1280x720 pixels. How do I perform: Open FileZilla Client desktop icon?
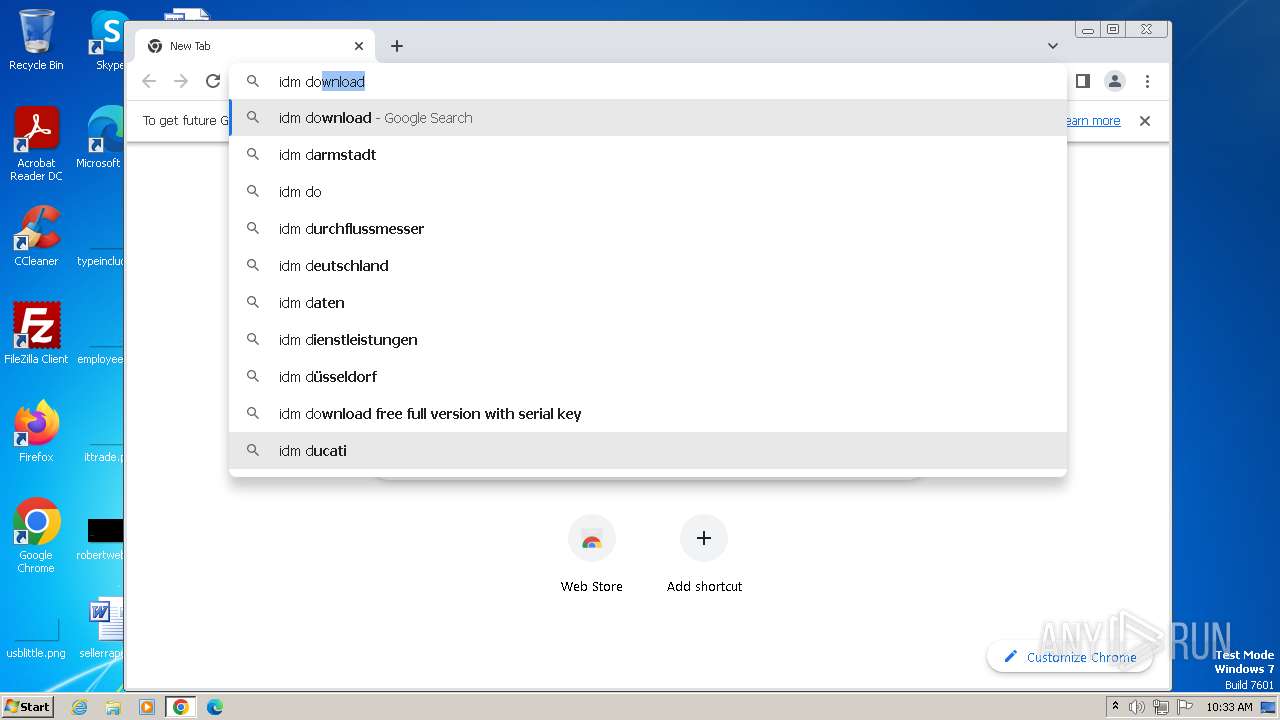click(36, 333)
